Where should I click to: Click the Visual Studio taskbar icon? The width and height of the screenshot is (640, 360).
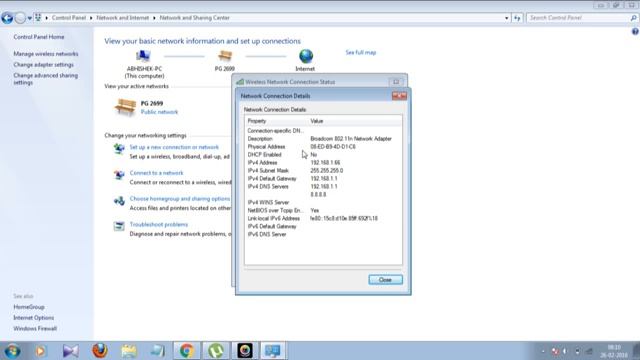click(x=71, y=351)
